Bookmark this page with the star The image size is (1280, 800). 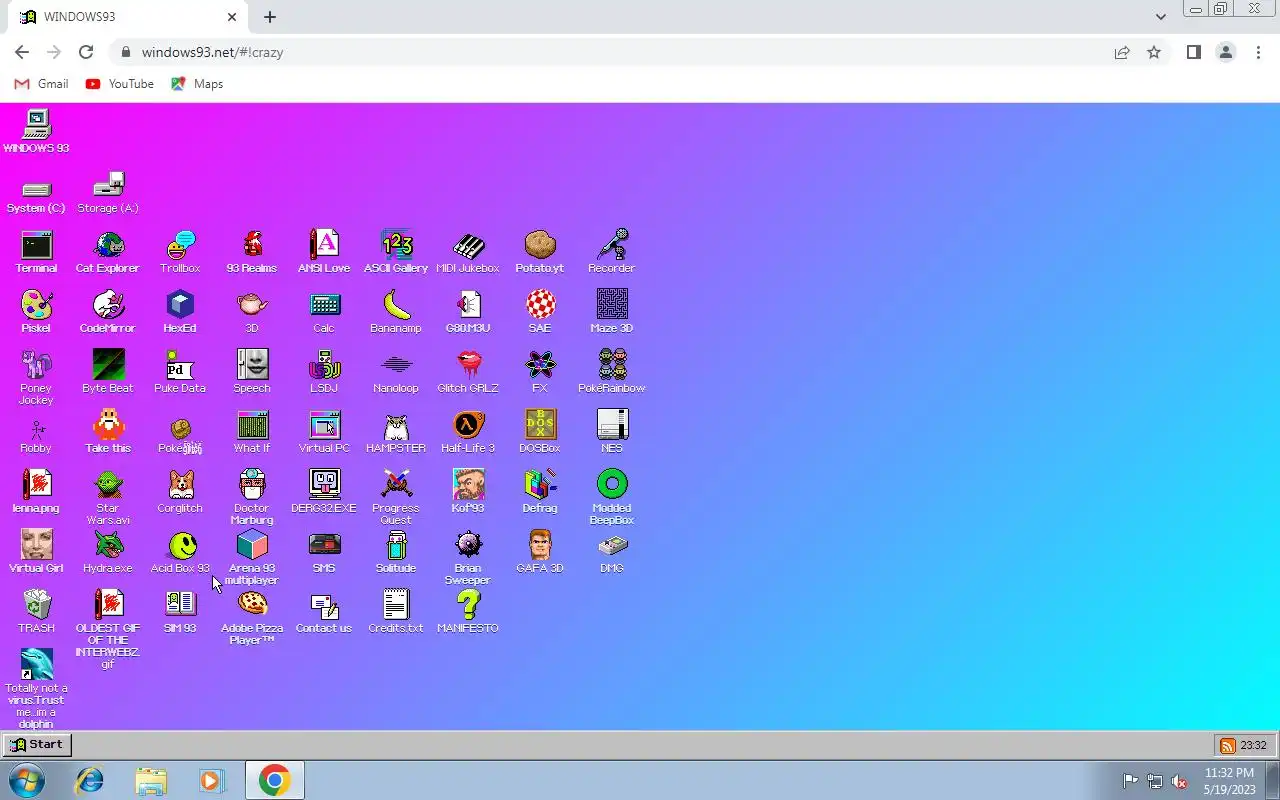[x=1154, y=52]
